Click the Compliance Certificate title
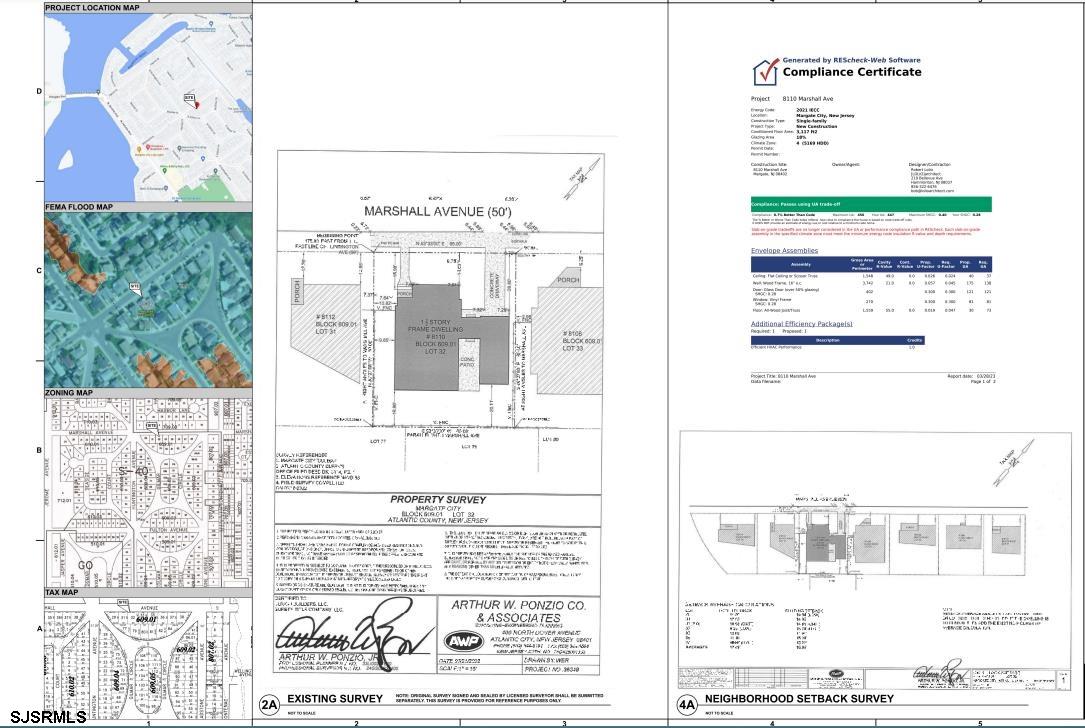The height and width of the screenshot is (728, 1085). (851, 72)
